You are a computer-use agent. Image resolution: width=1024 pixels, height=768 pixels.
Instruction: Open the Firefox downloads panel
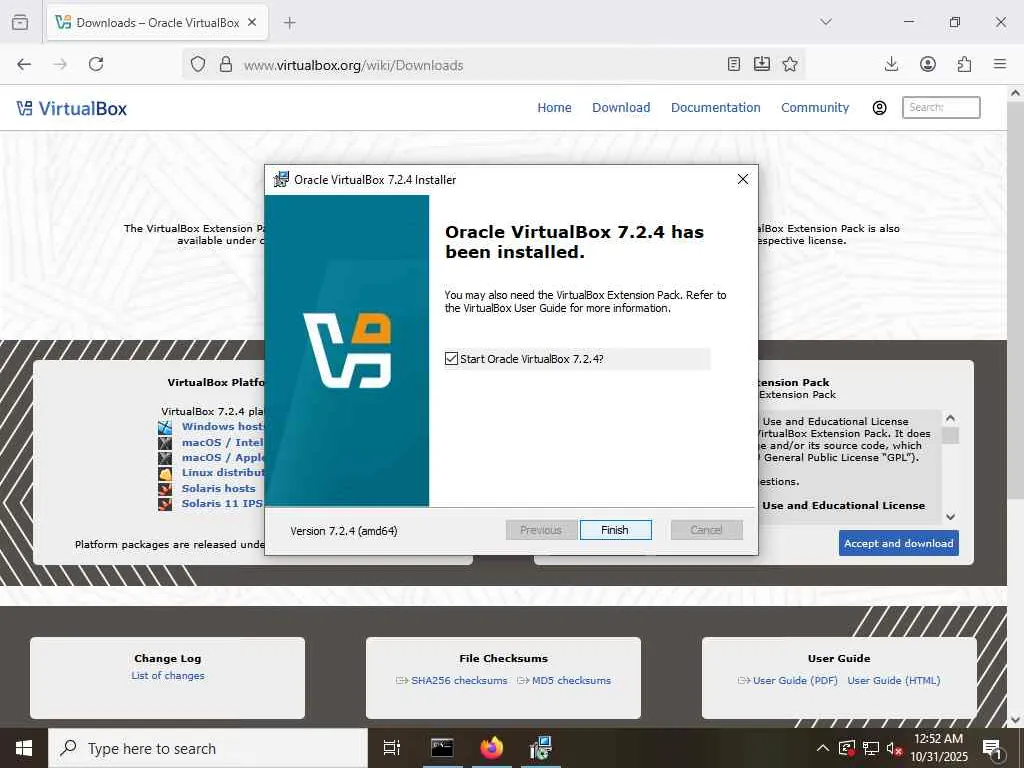coord(891,64)
